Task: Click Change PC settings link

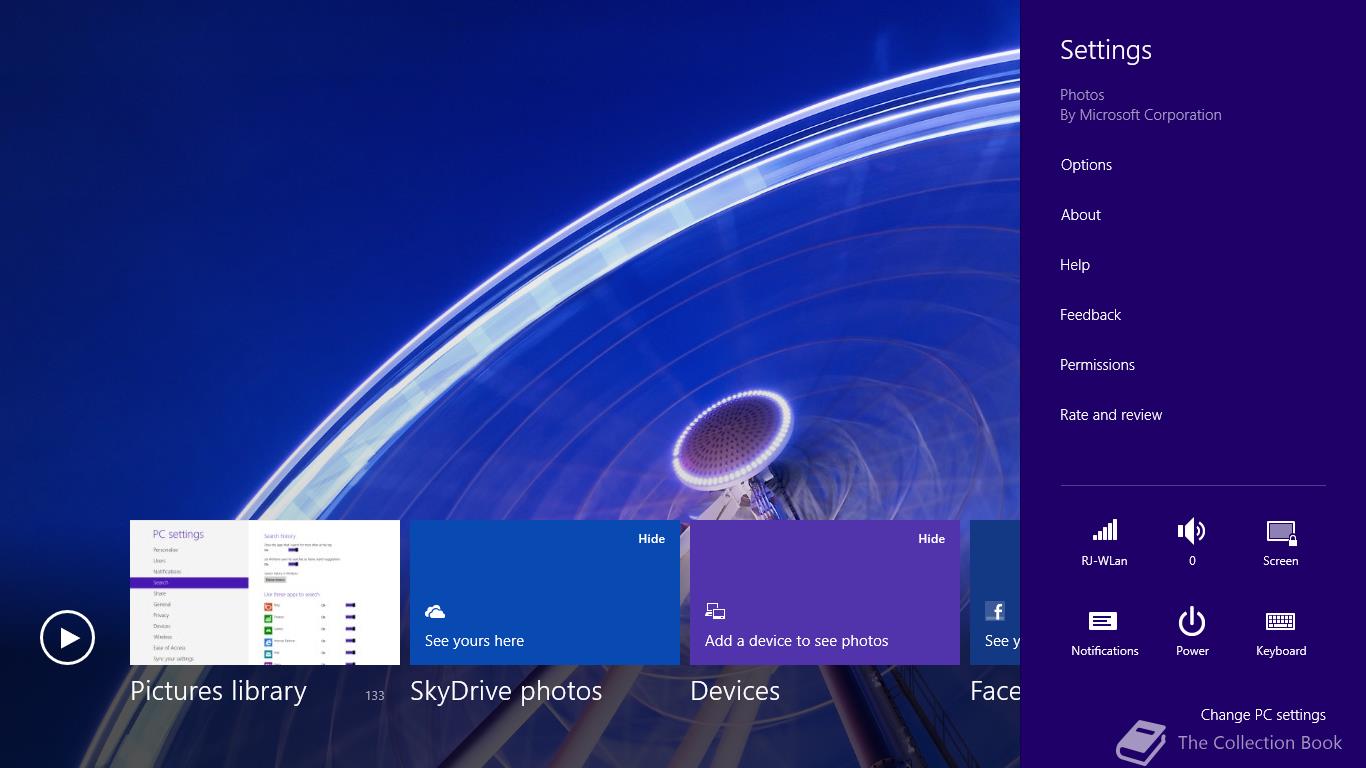Action: (x=1263, y=715)
